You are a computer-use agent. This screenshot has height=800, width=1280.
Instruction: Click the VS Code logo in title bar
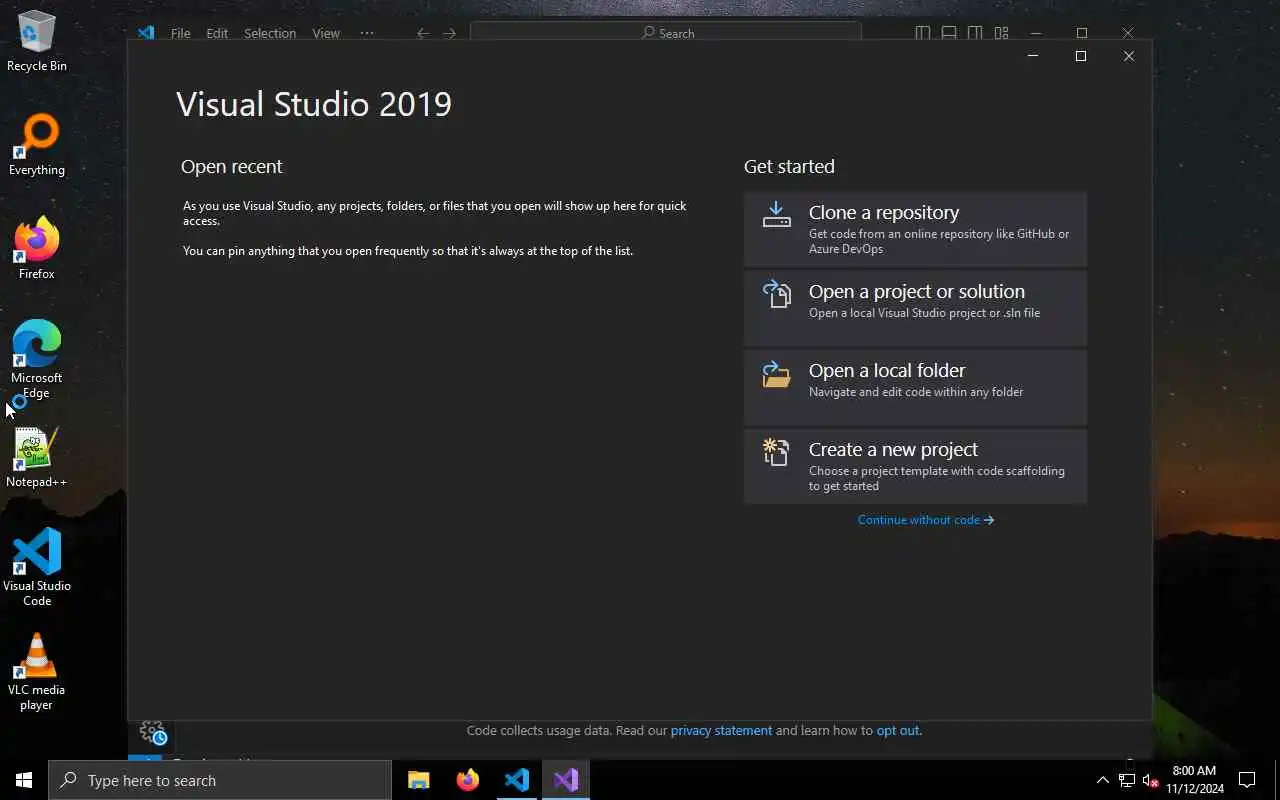coord(146,33)
